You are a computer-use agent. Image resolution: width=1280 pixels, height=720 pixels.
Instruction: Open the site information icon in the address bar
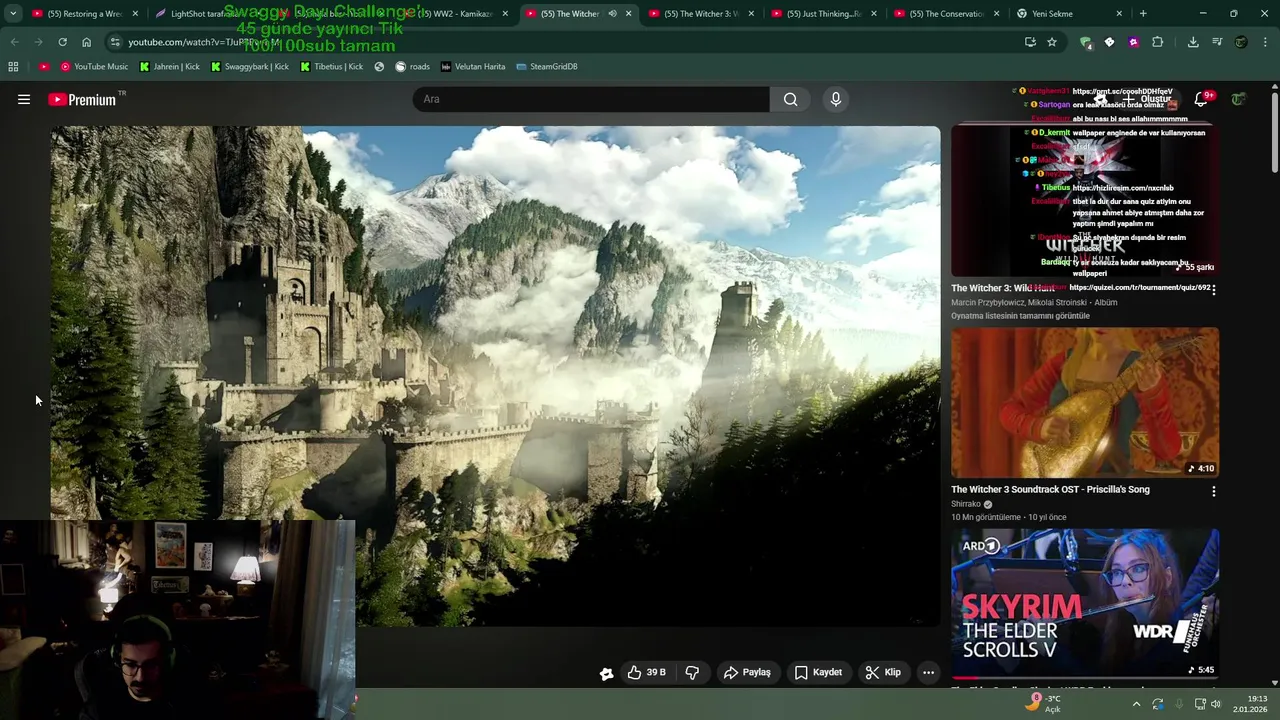coord(115,42)
